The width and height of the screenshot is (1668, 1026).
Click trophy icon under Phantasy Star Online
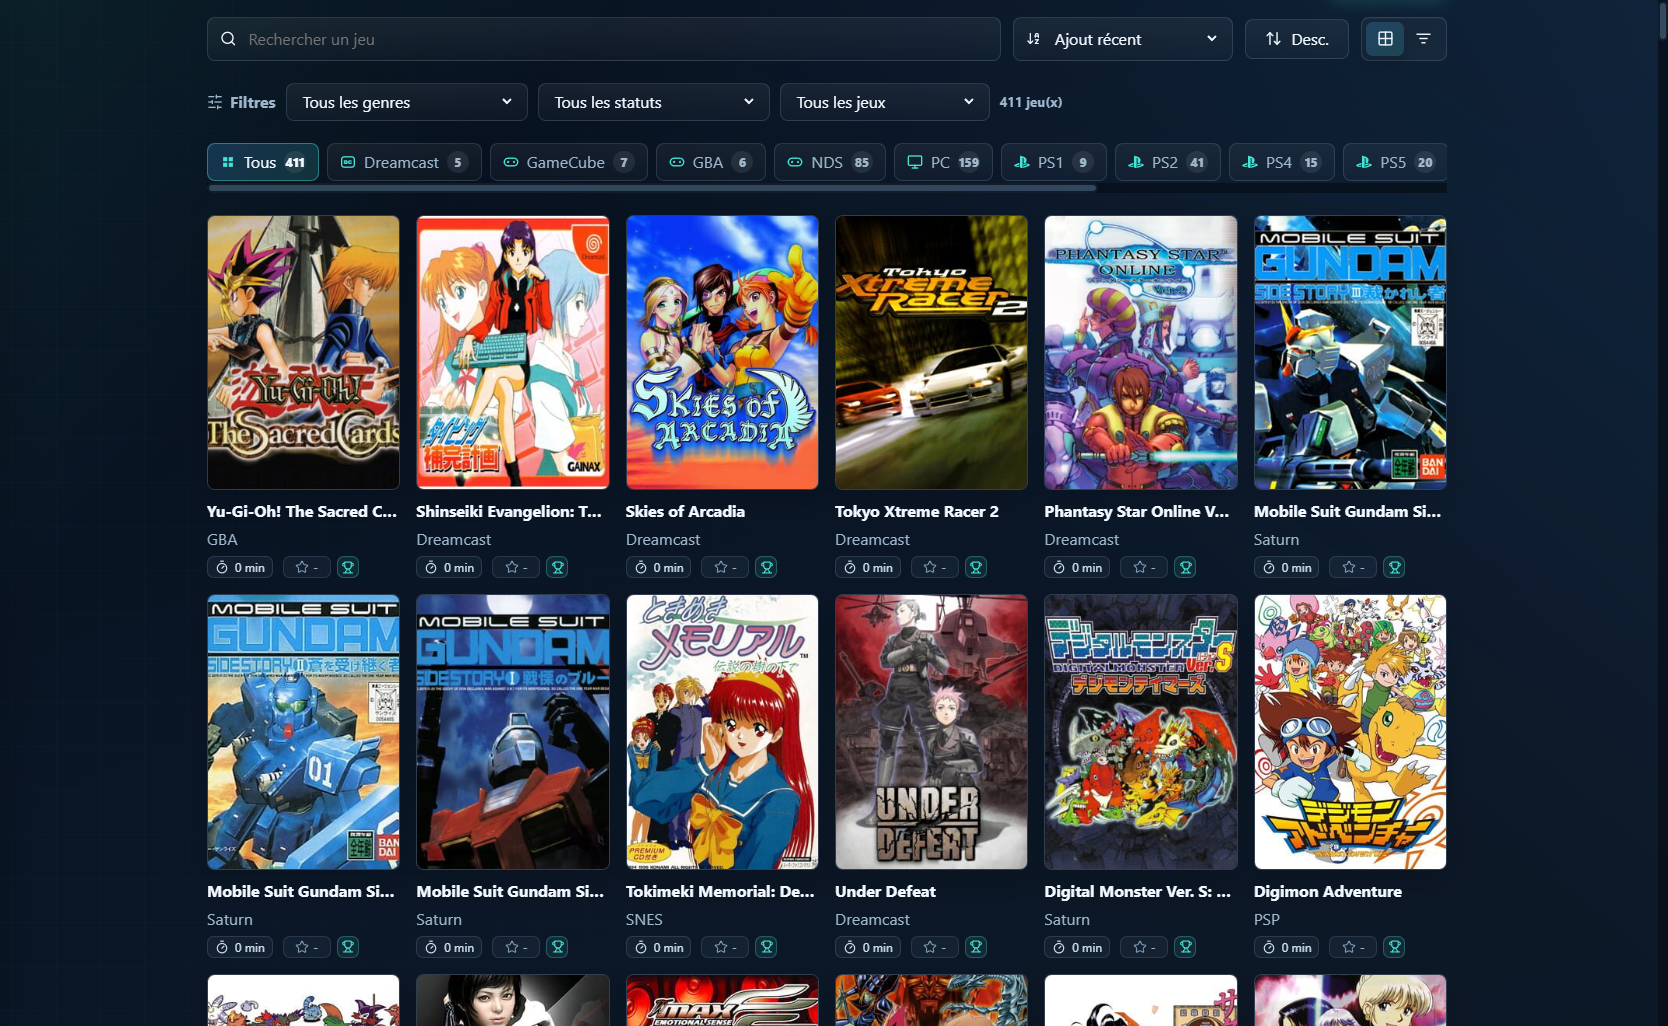1186,567
